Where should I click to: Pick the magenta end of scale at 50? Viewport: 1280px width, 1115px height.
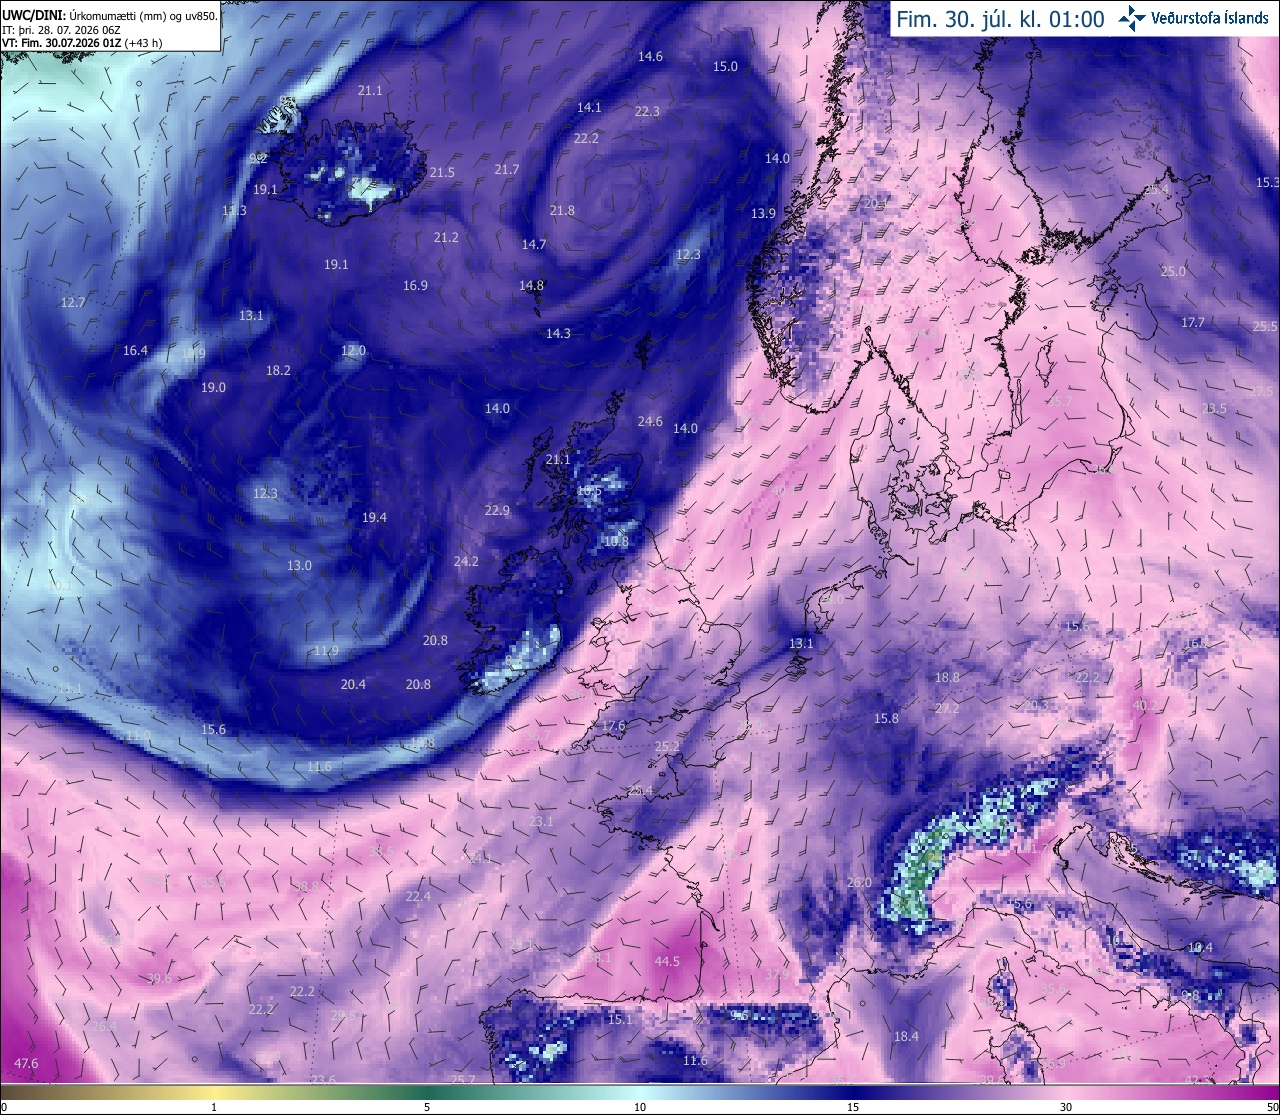[1272, 1092]
